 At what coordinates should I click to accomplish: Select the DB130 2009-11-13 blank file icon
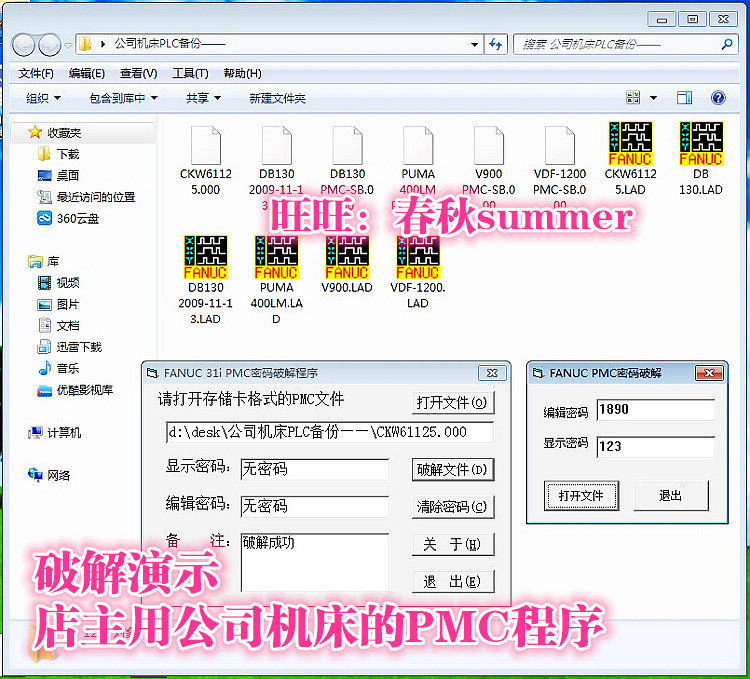276,145
